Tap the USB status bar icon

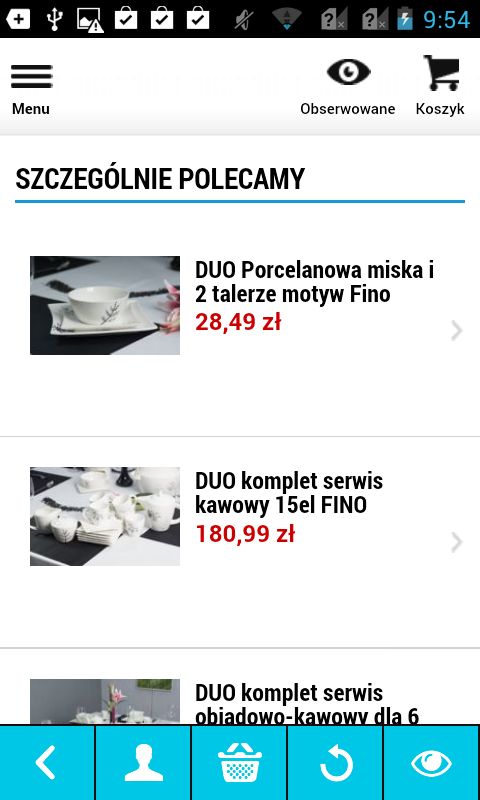[x=54, y=19]
